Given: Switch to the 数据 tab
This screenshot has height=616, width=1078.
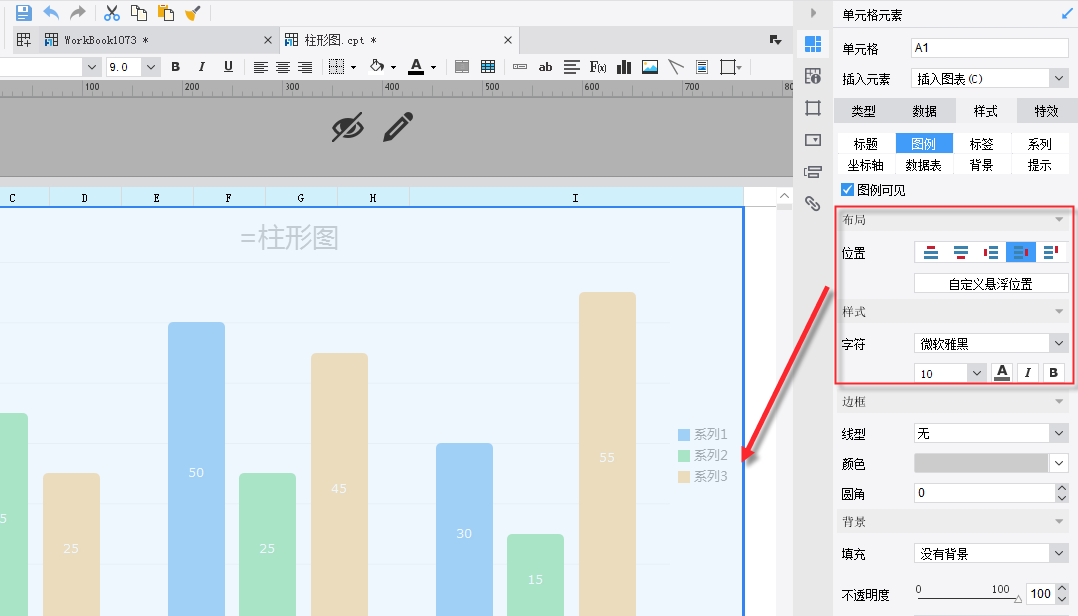Looking at the screenshot, I should [925, 111].
